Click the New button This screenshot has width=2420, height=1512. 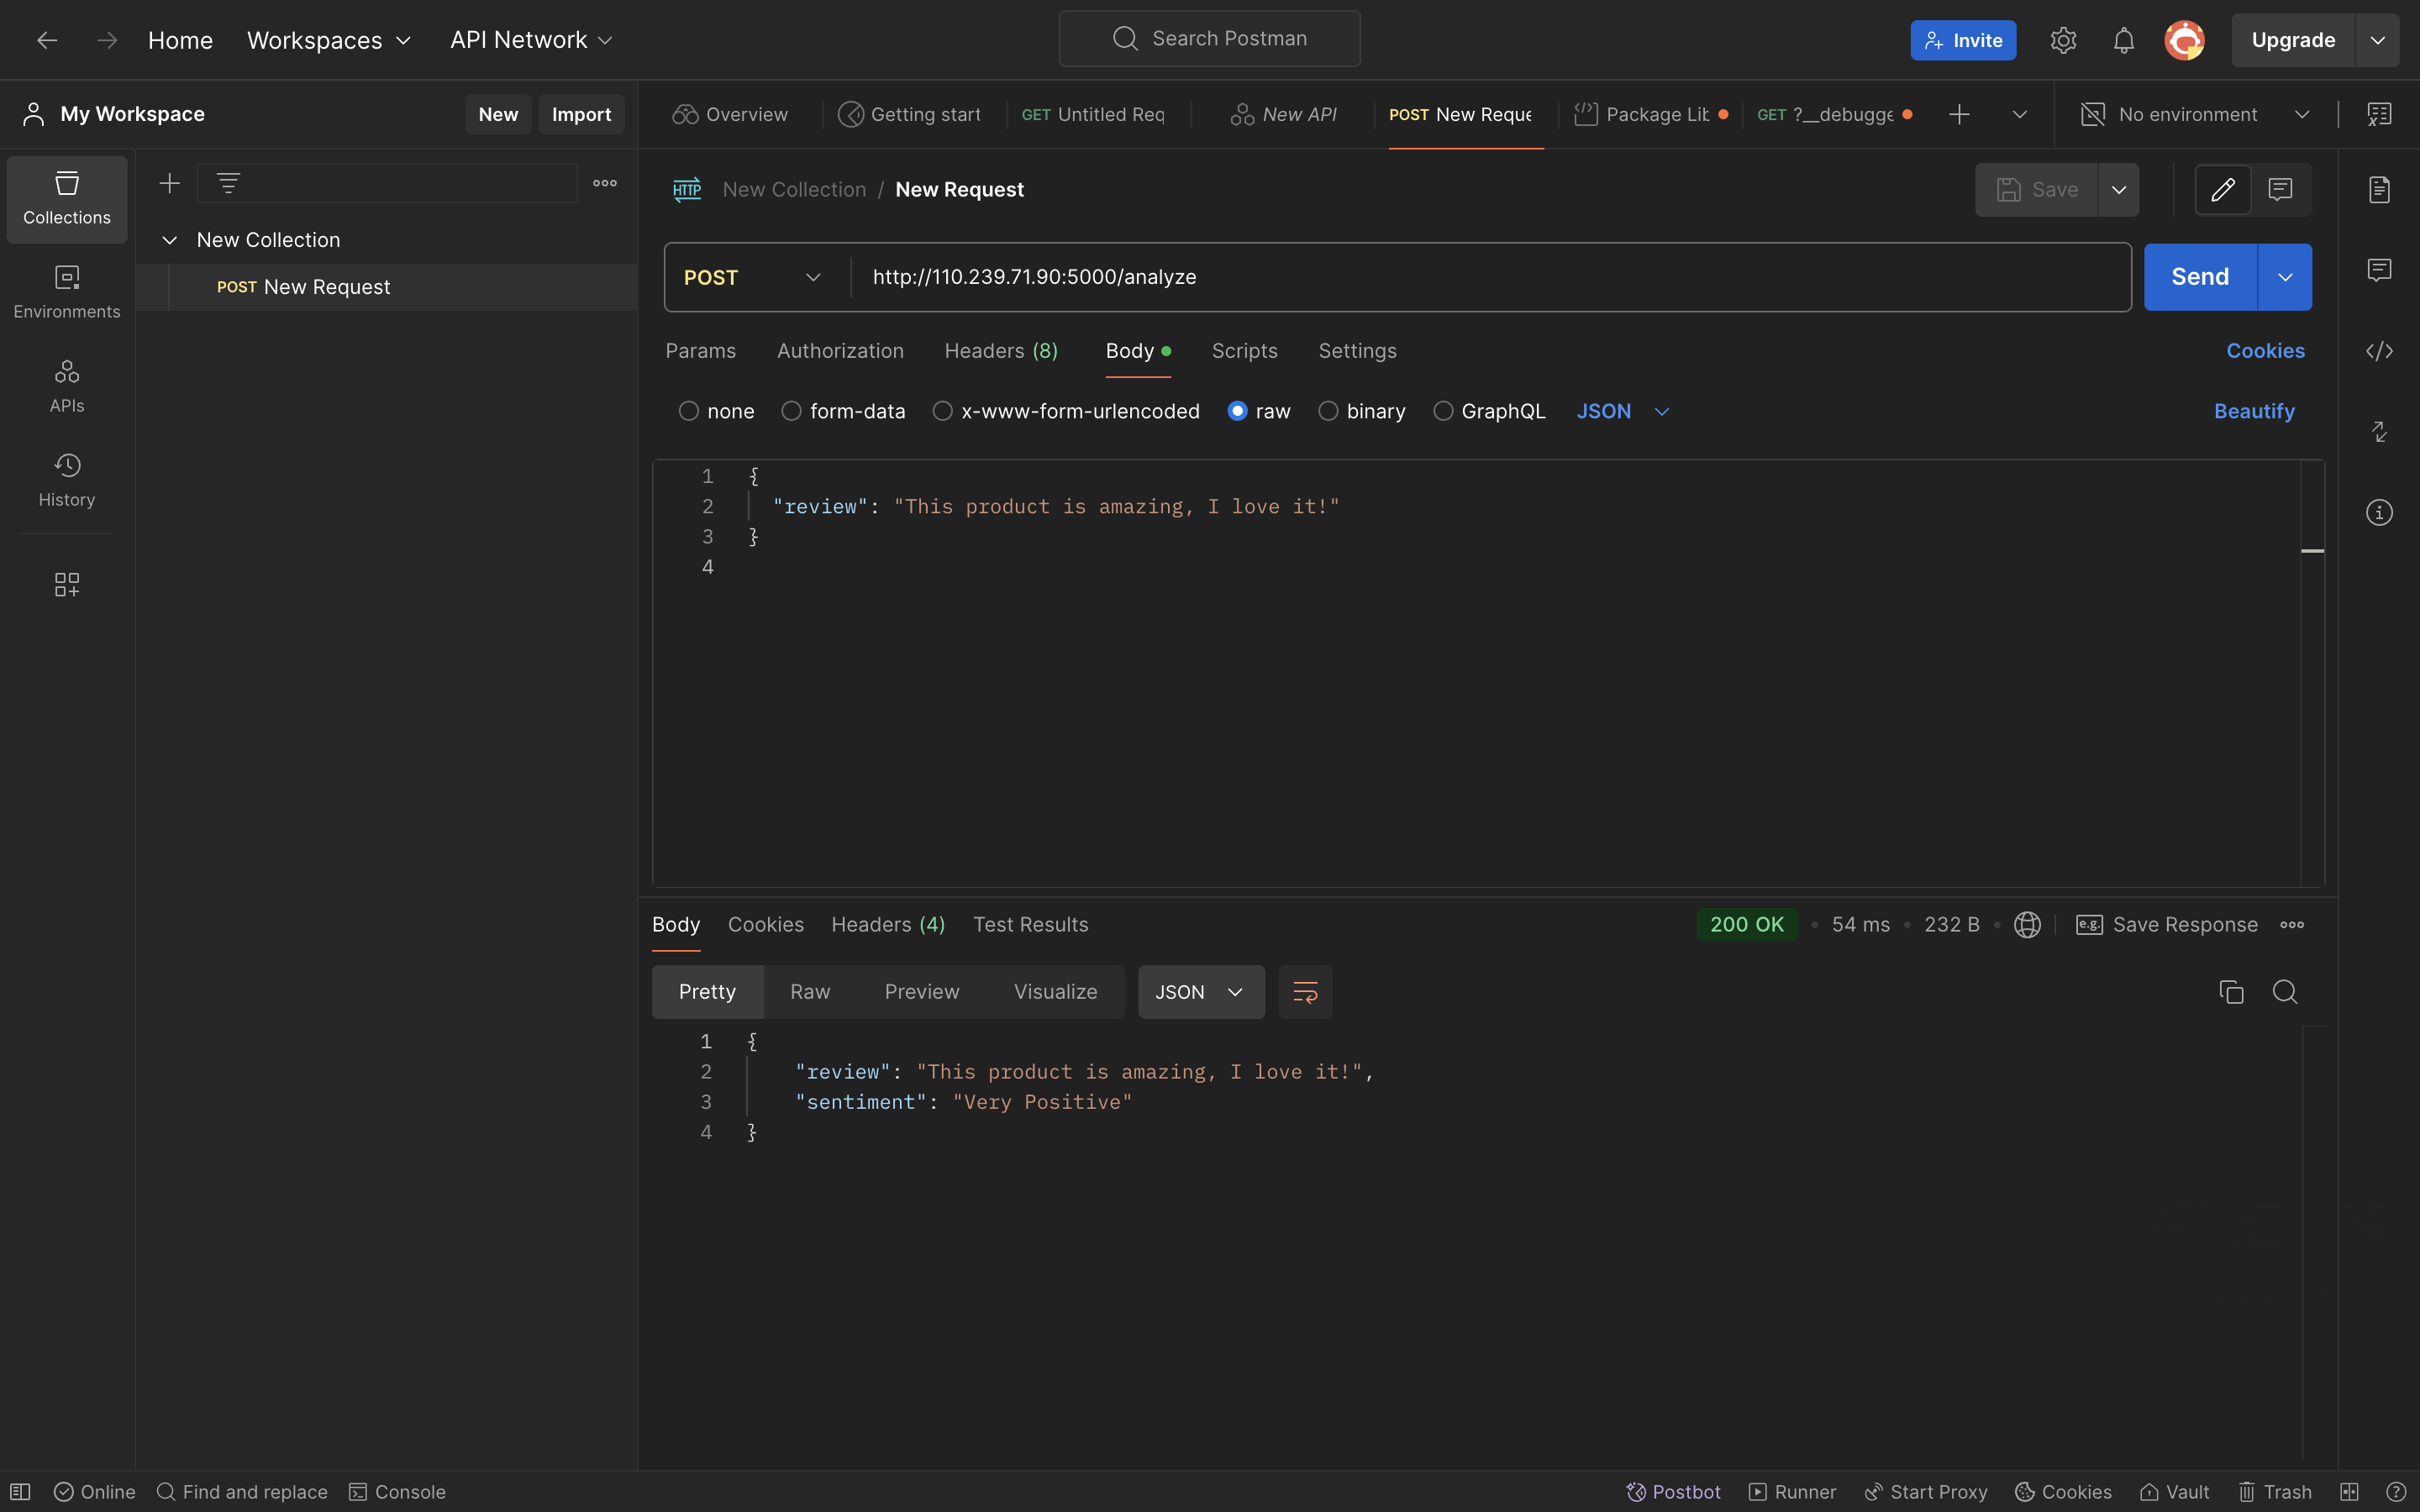(x=498, y=114)
